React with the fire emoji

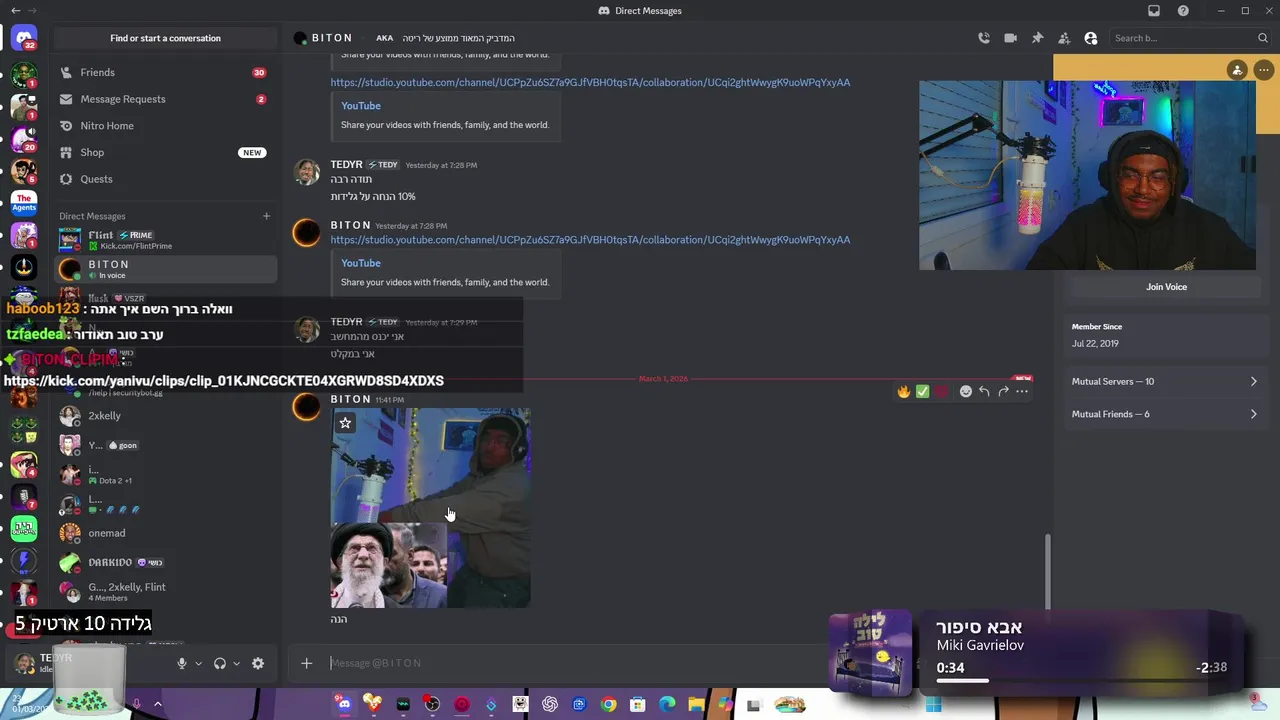(x=904, y=391)
